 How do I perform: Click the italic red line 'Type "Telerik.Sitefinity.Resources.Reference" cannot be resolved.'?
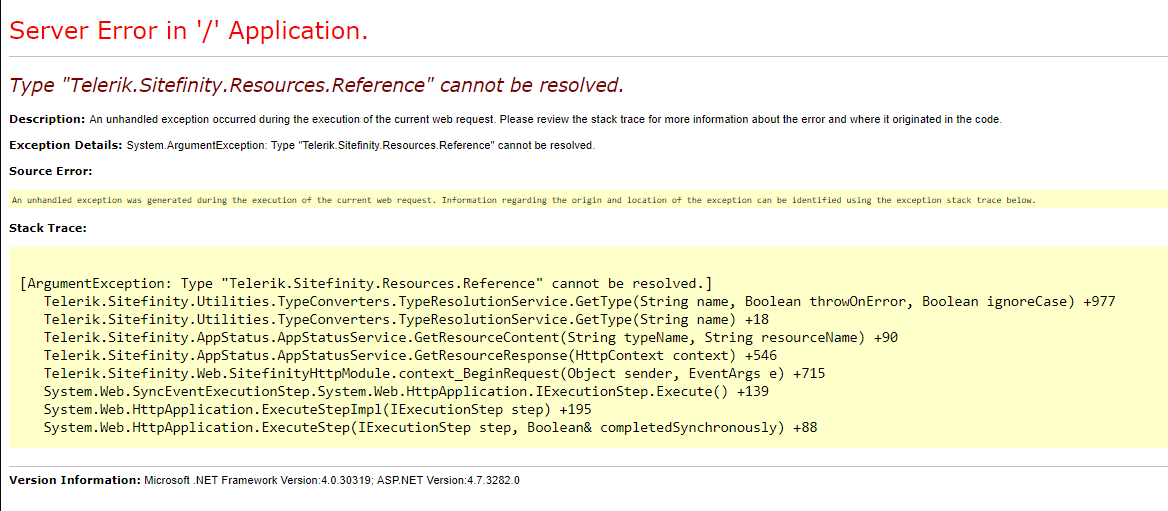pos(316,86)
